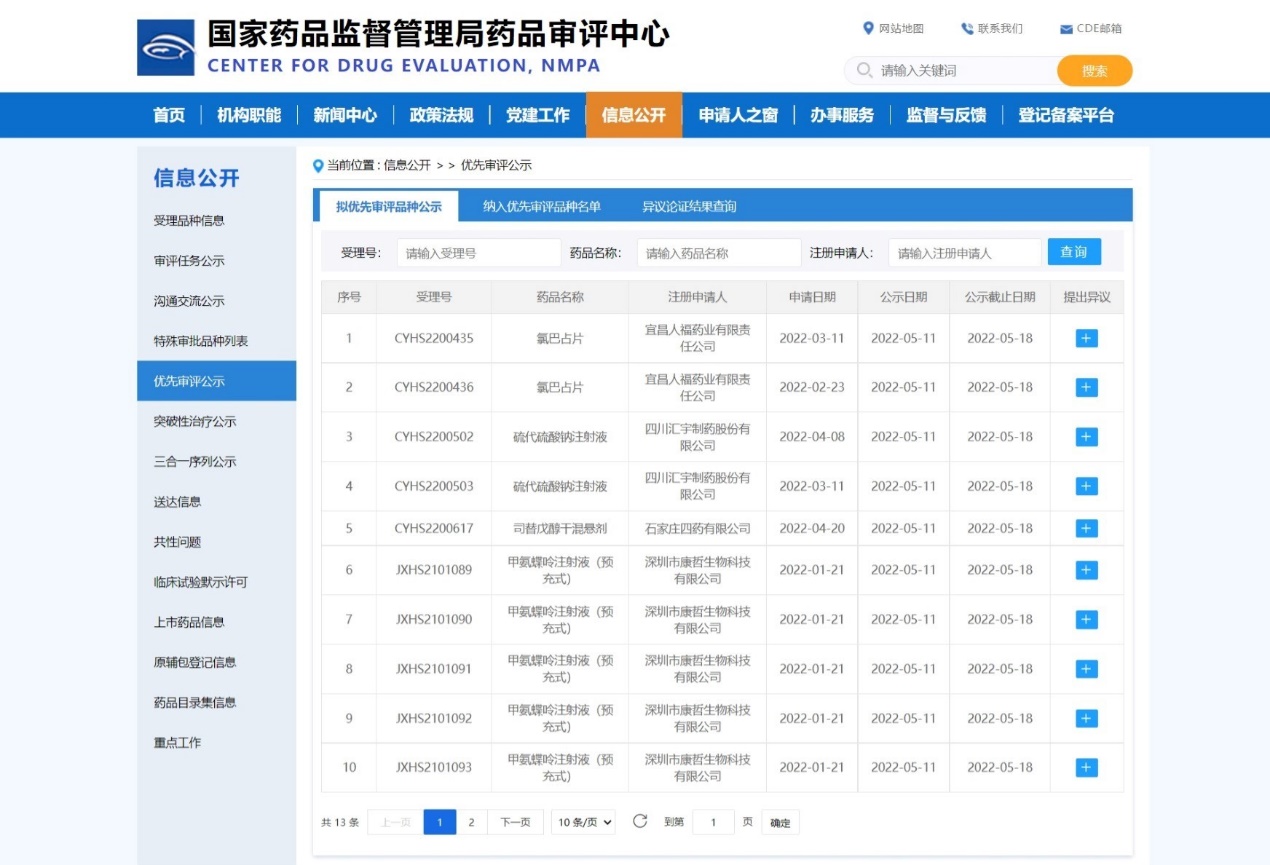Open 共性问题 in the sidebar
This screenshot has width=1270, height=865.
(216, 541)
